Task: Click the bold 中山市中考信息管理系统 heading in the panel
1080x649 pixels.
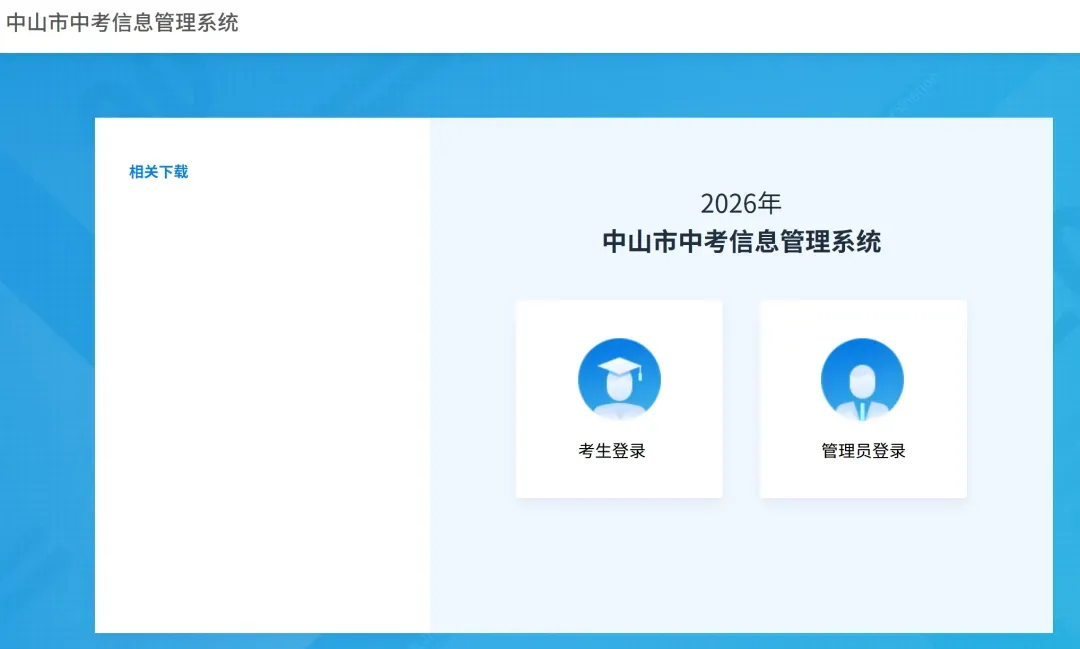Action: coord(741,242)
